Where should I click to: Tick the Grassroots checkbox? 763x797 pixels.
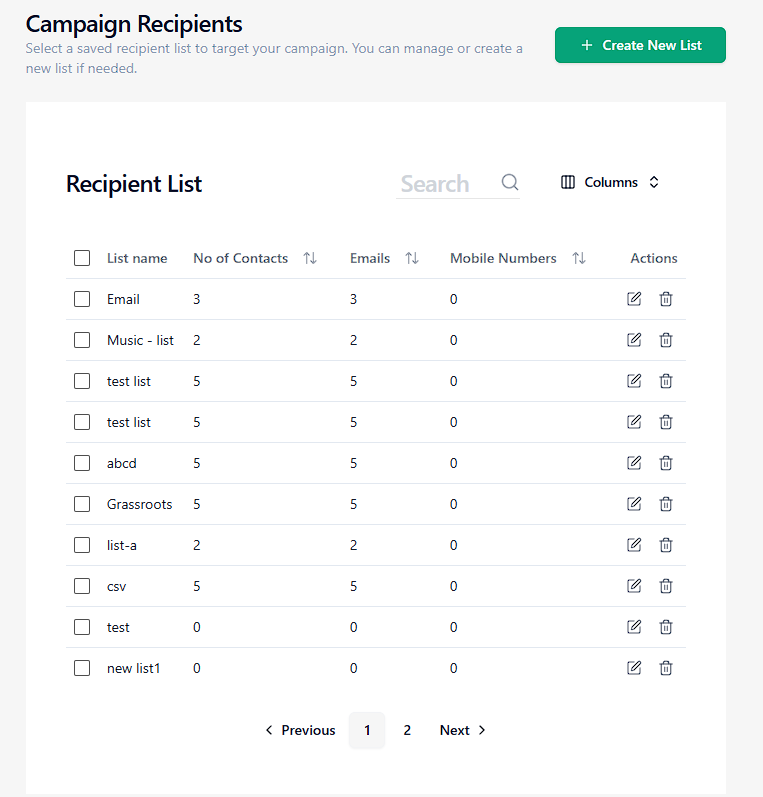pyautogui.click(x=82, y=504)
